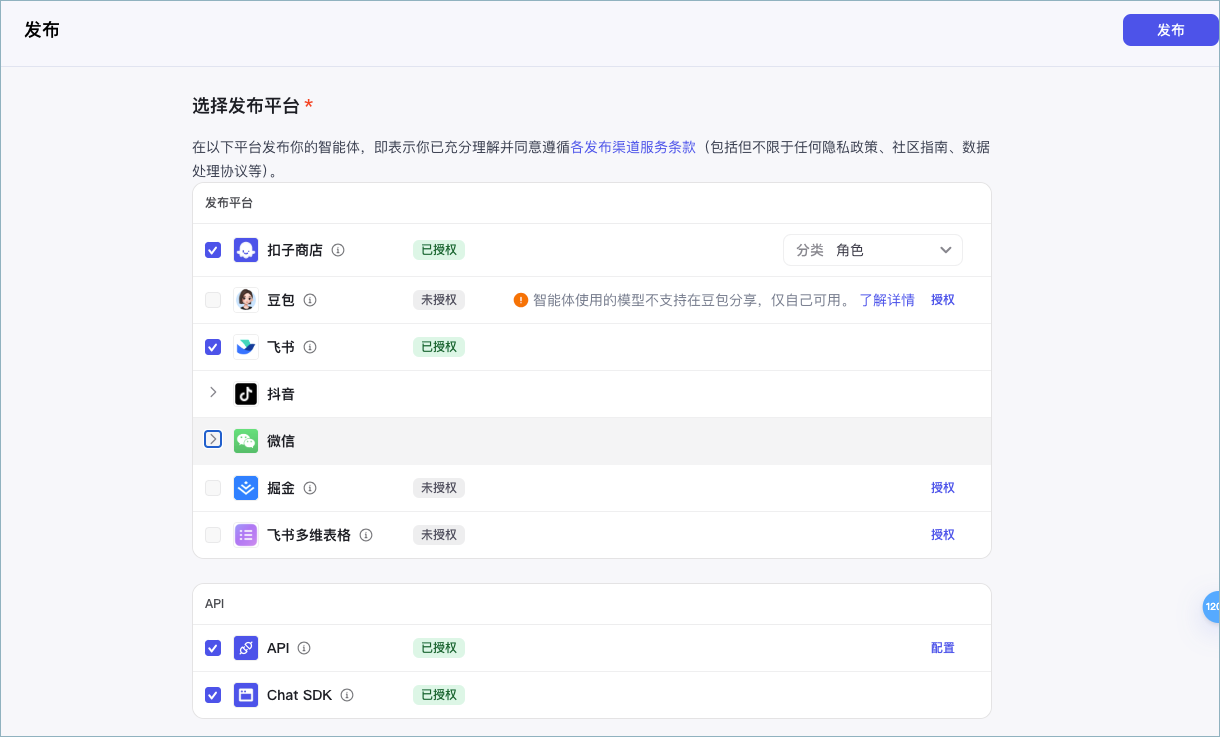Click the API section header

click(215, 604)
